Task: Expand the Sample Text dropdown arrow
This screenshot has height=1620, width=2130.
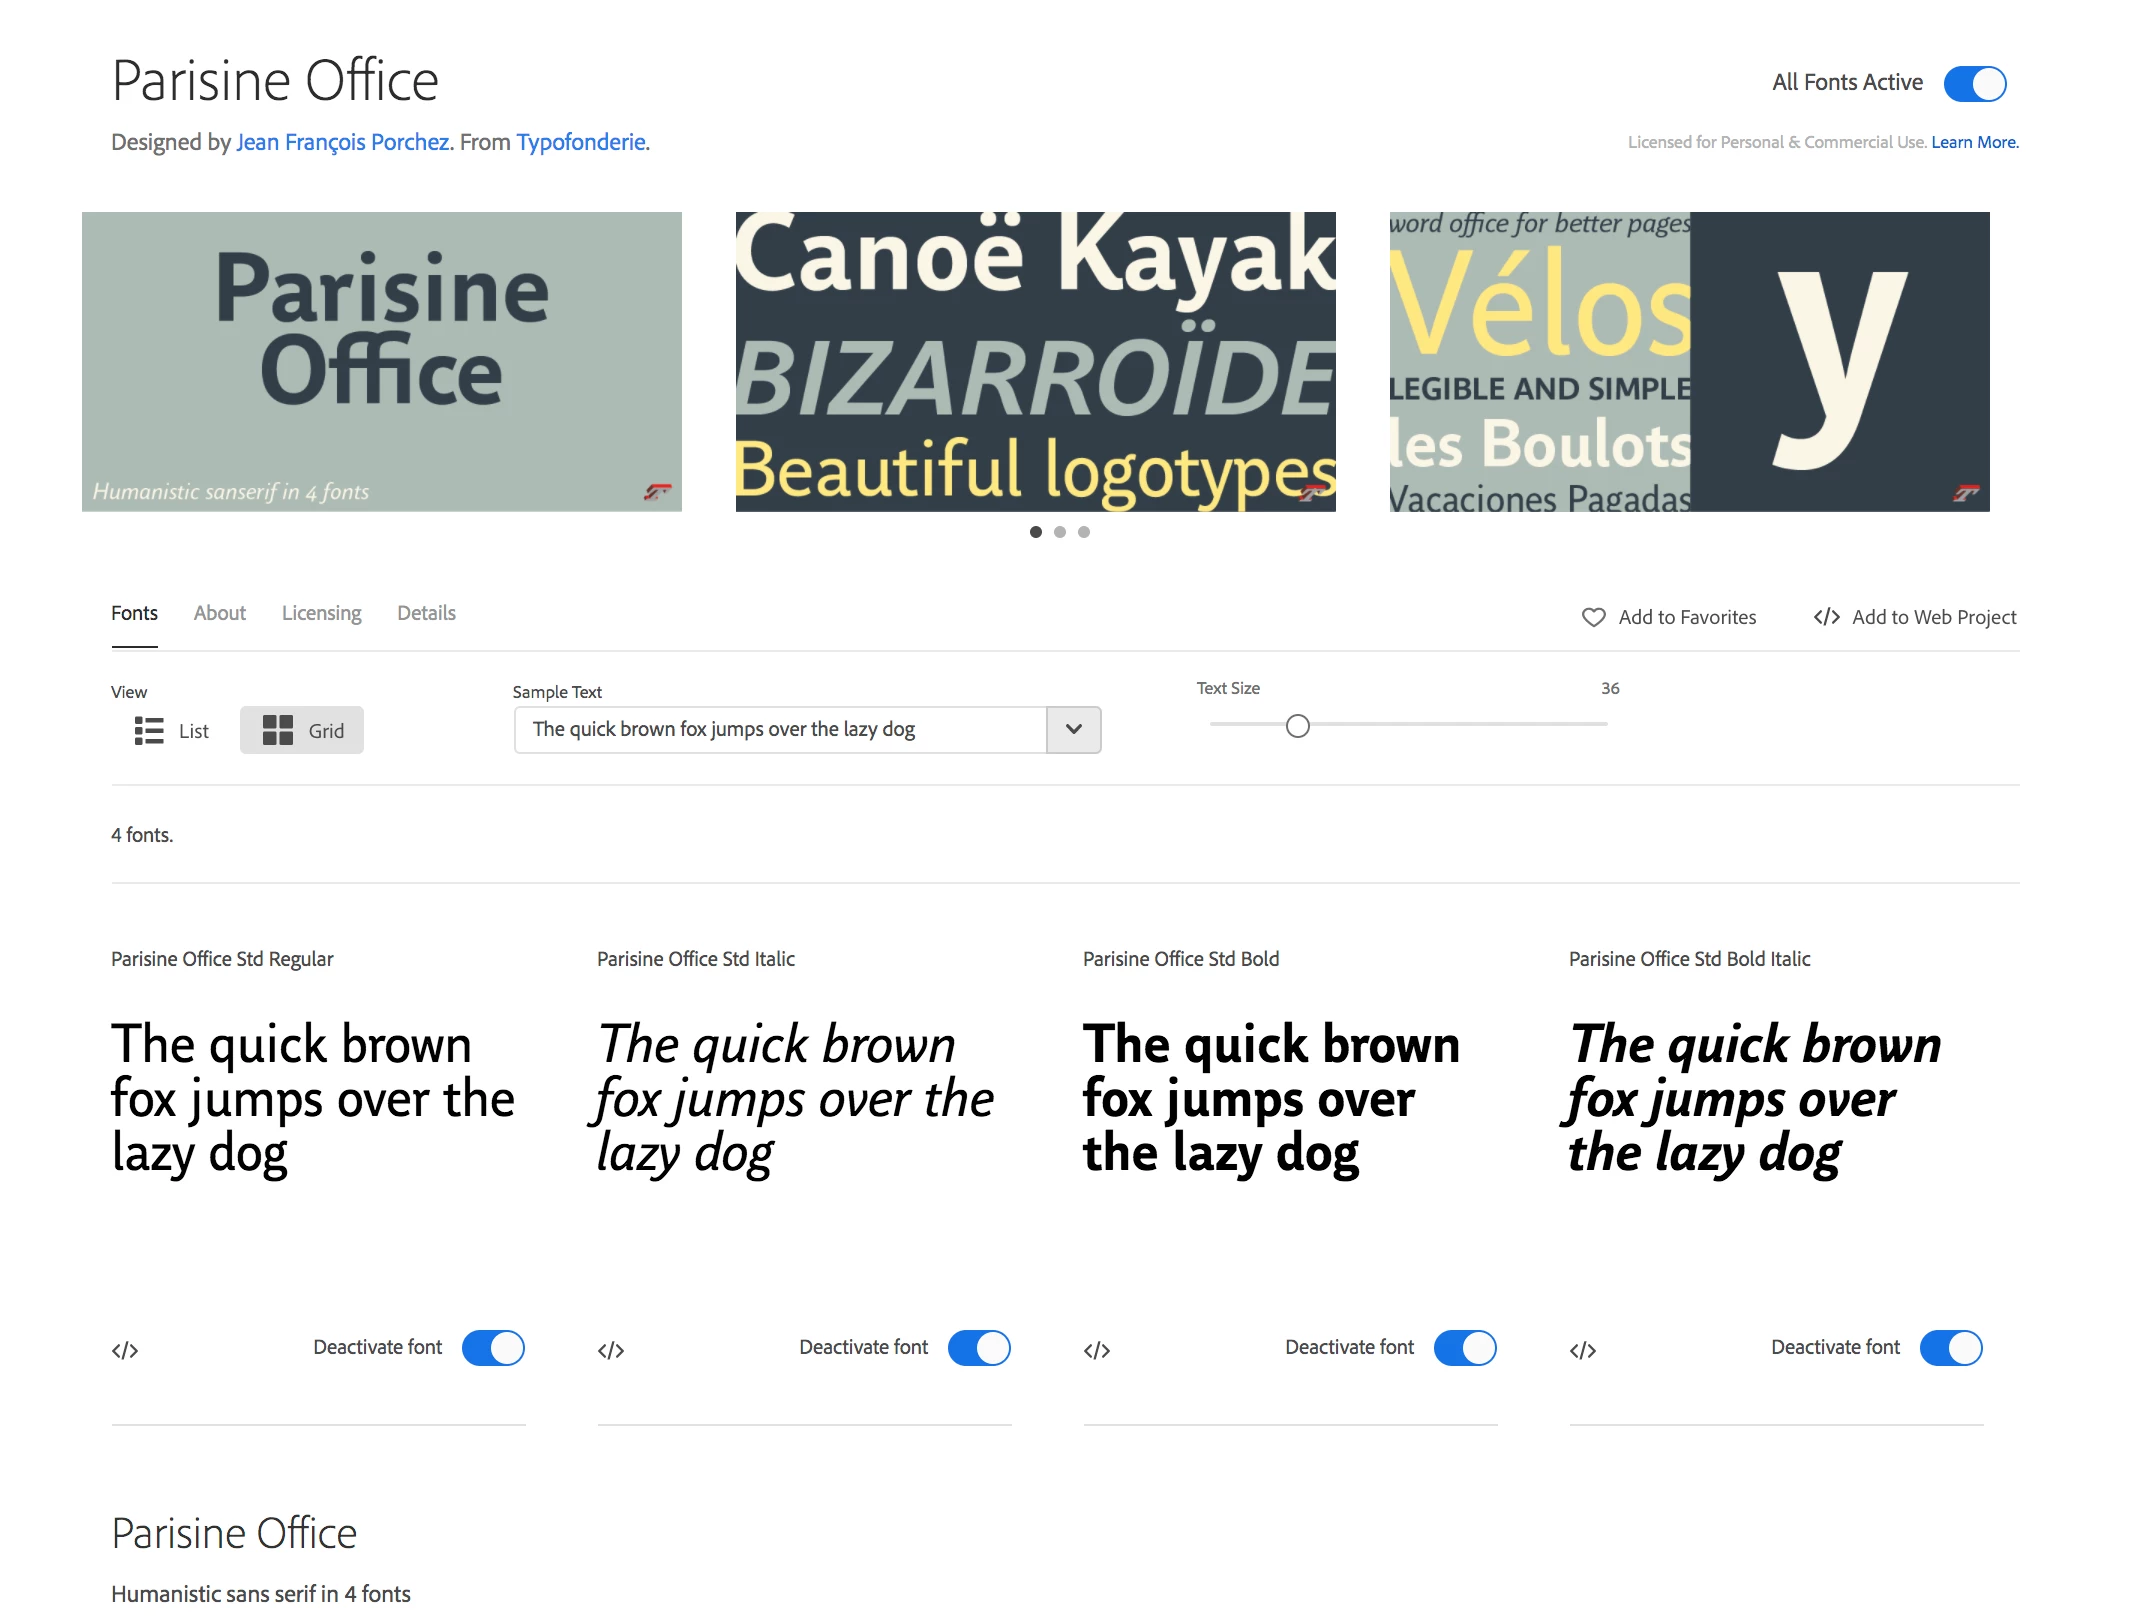Action: point(1074,730)
